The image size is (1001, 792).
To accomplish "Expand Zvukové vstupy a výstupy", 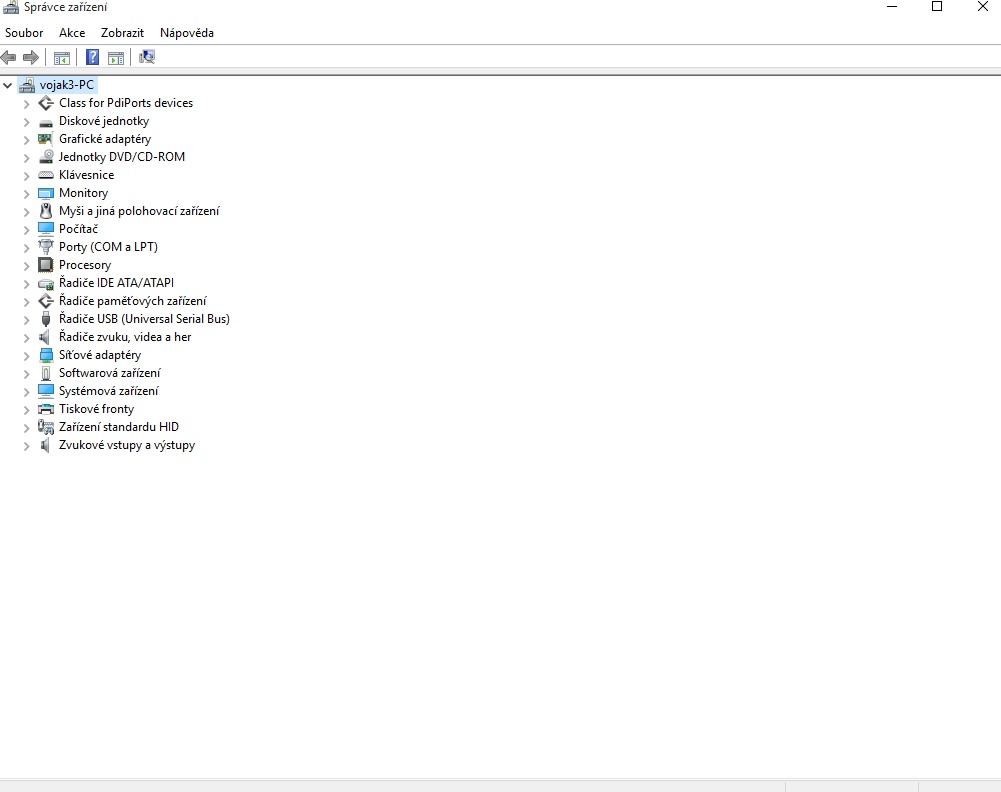I will [27, 445].
